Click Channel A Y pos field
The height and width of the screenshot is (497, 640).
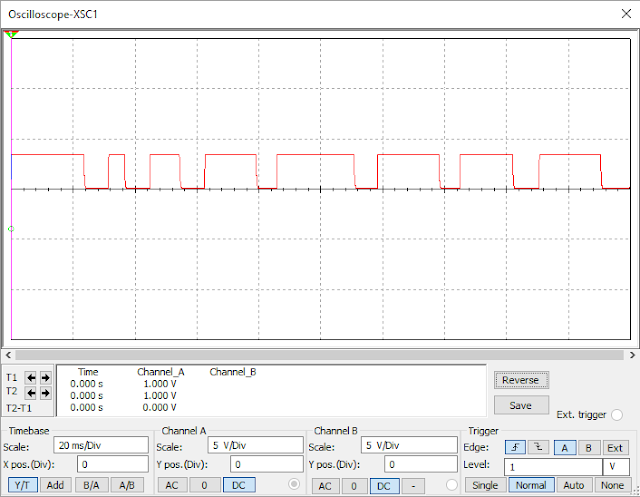point(267,464)
